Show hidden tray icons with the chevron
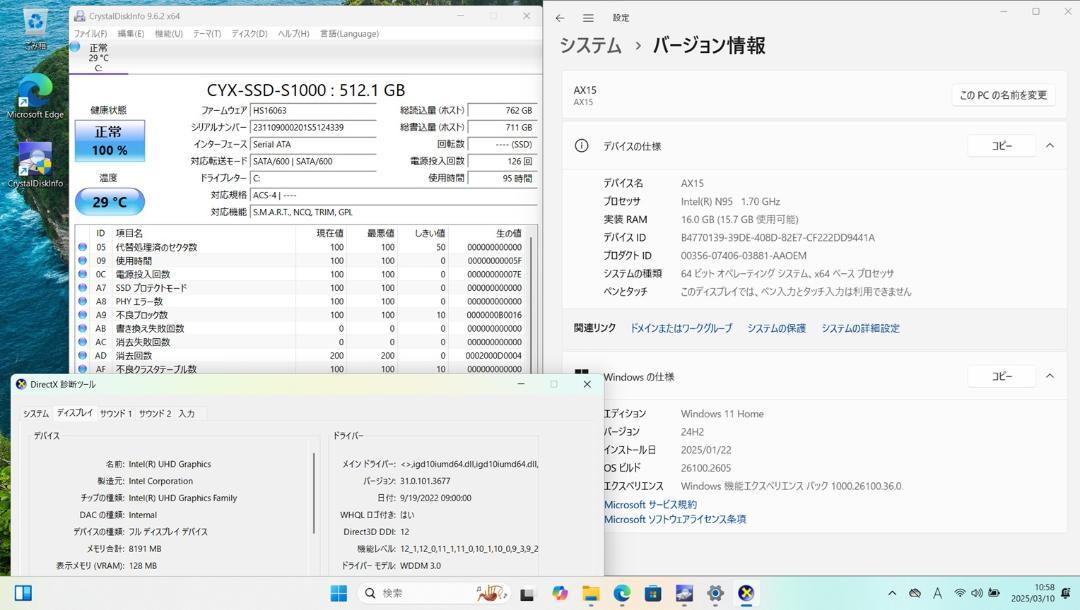Viewport: 1080px width, 610px height. pyautogui.click(x=892, y=593)
